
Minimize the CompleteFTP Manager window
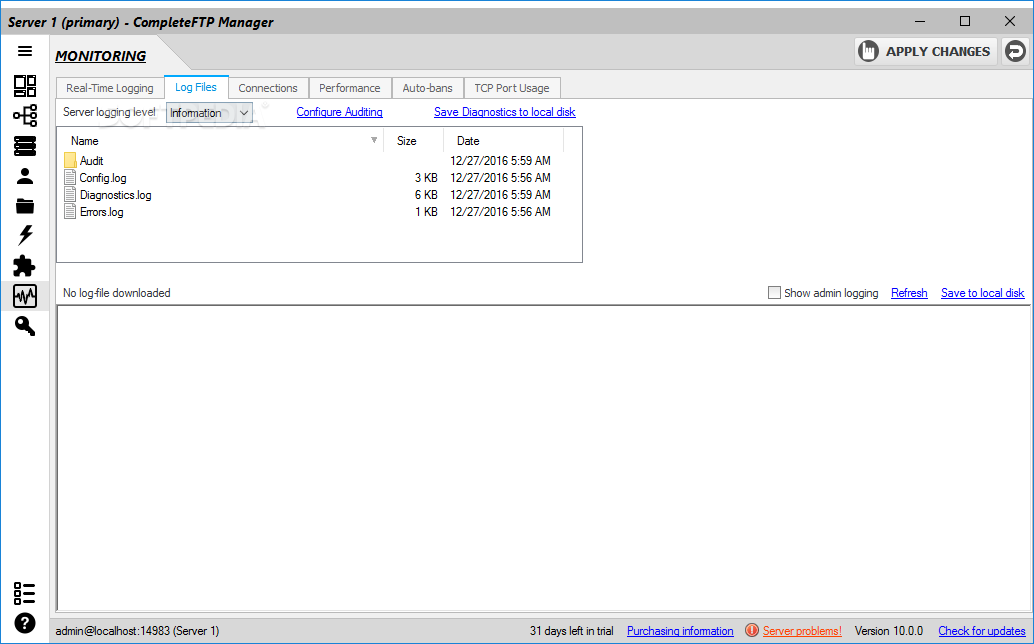[x=921, y=21]
